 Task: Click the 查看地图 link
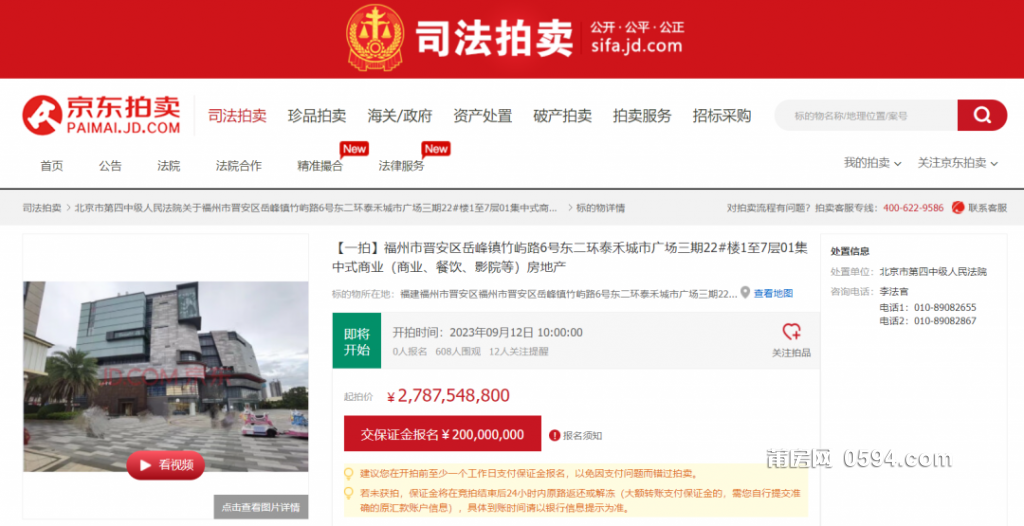pyautogui.click(x=773, y=293)
